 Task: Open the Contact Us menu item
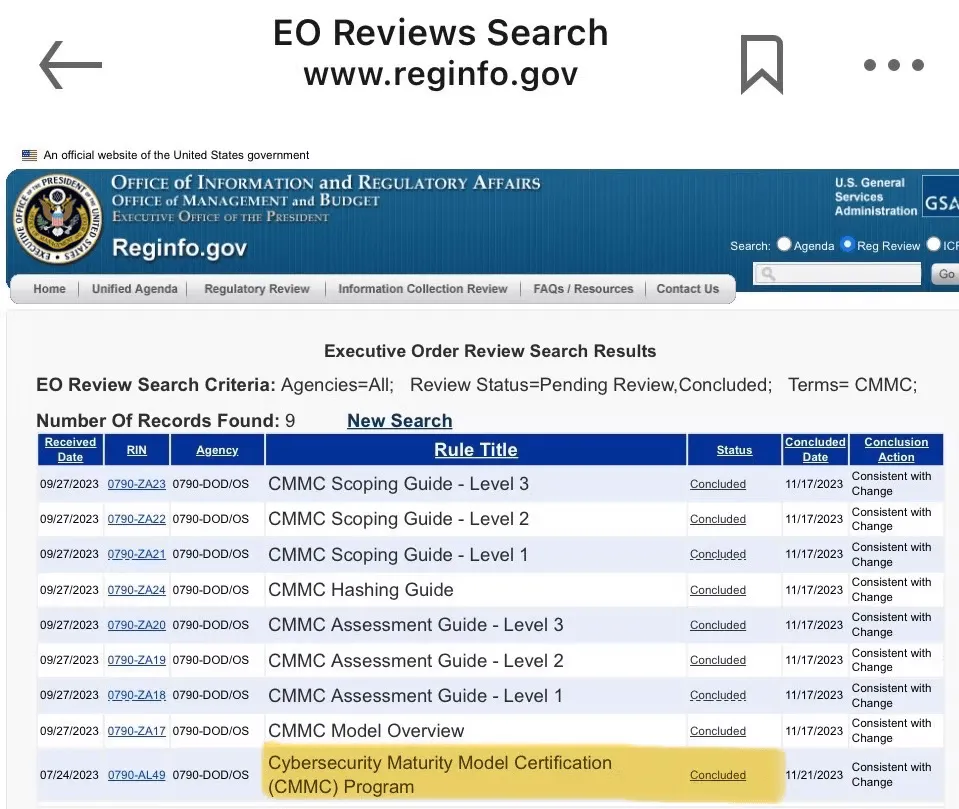pos(687,289)
